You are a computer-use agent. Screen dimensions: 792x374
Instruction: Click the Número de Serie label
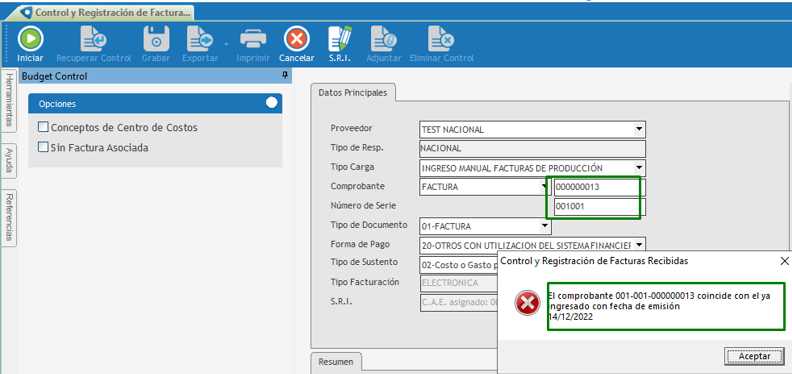coord(363,205)
